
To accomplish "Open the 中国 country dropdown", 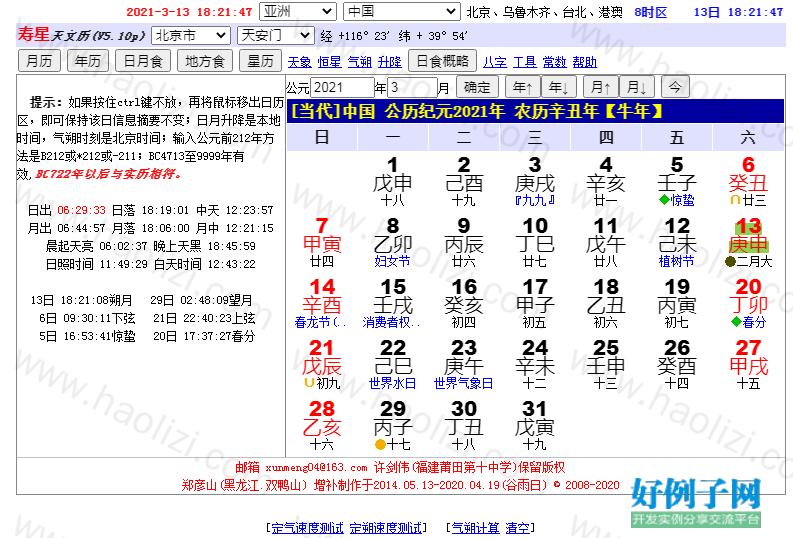I will tap(401, 11).
